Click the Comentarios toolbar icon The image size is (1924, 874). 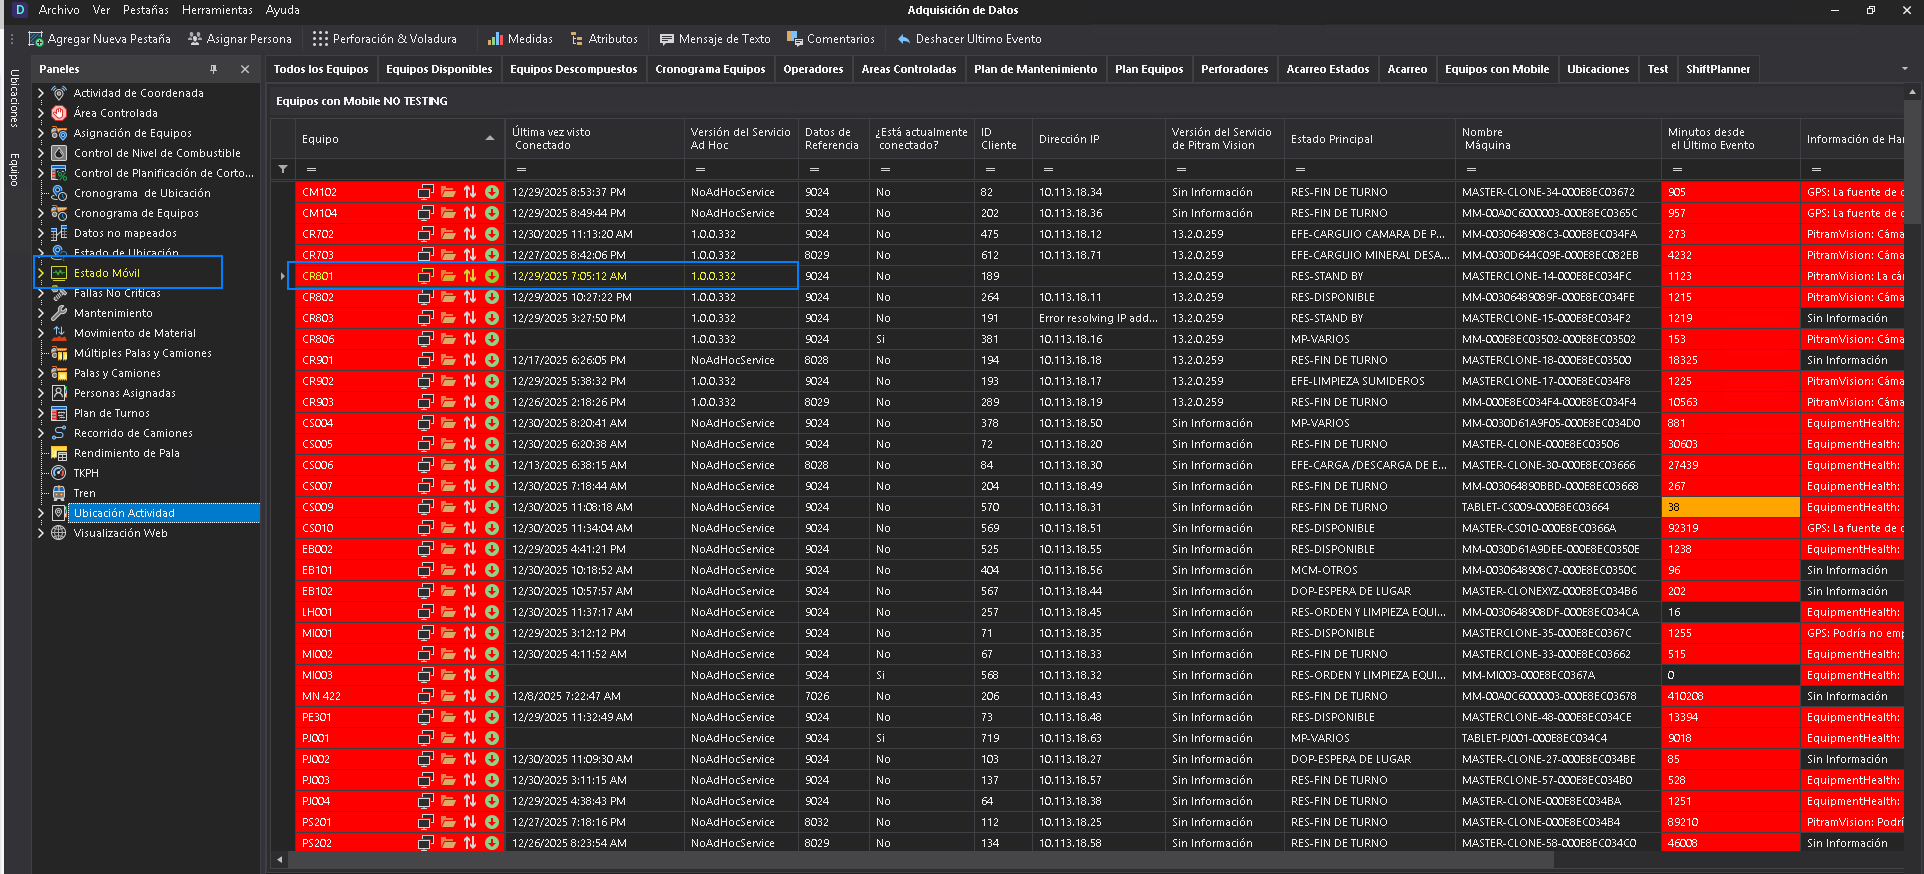[795, 39]
